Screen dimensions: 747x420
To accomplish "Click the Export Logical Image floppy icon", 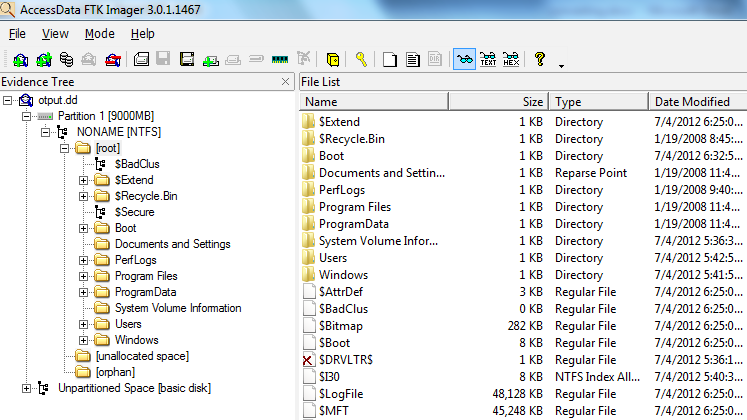I will click(187, 60).
